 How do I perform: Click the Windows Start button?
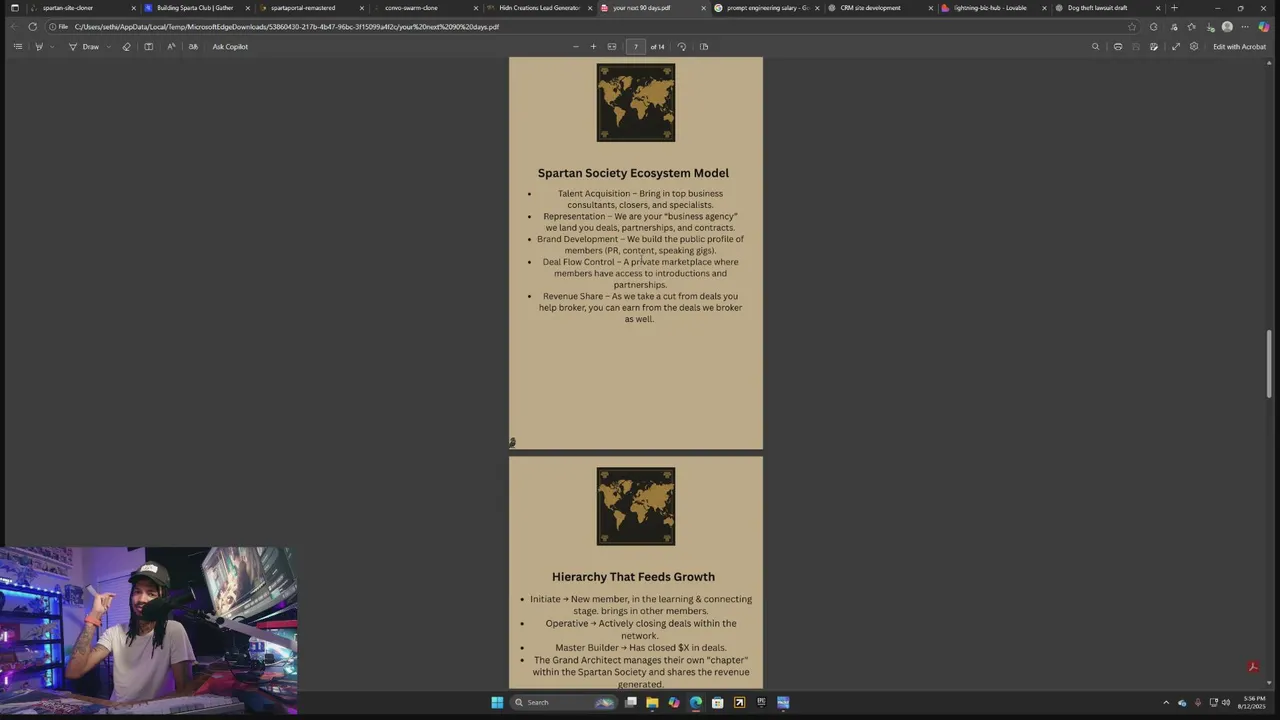pyautogui.click(x=497, y=703)
